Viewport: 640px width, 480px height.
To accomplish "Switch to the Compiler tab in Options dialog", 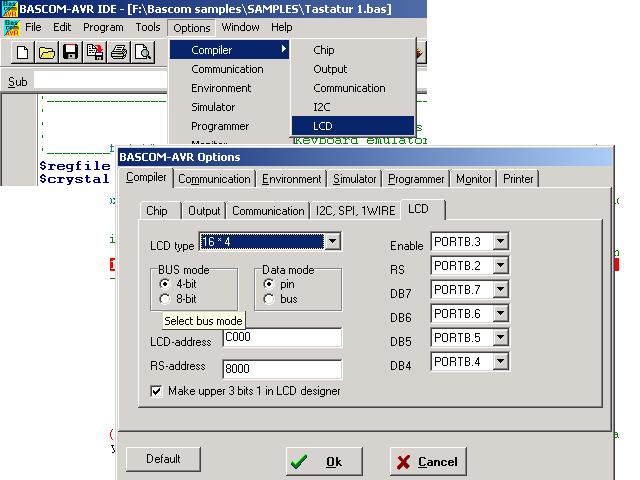I will click(x=146, y=177).
